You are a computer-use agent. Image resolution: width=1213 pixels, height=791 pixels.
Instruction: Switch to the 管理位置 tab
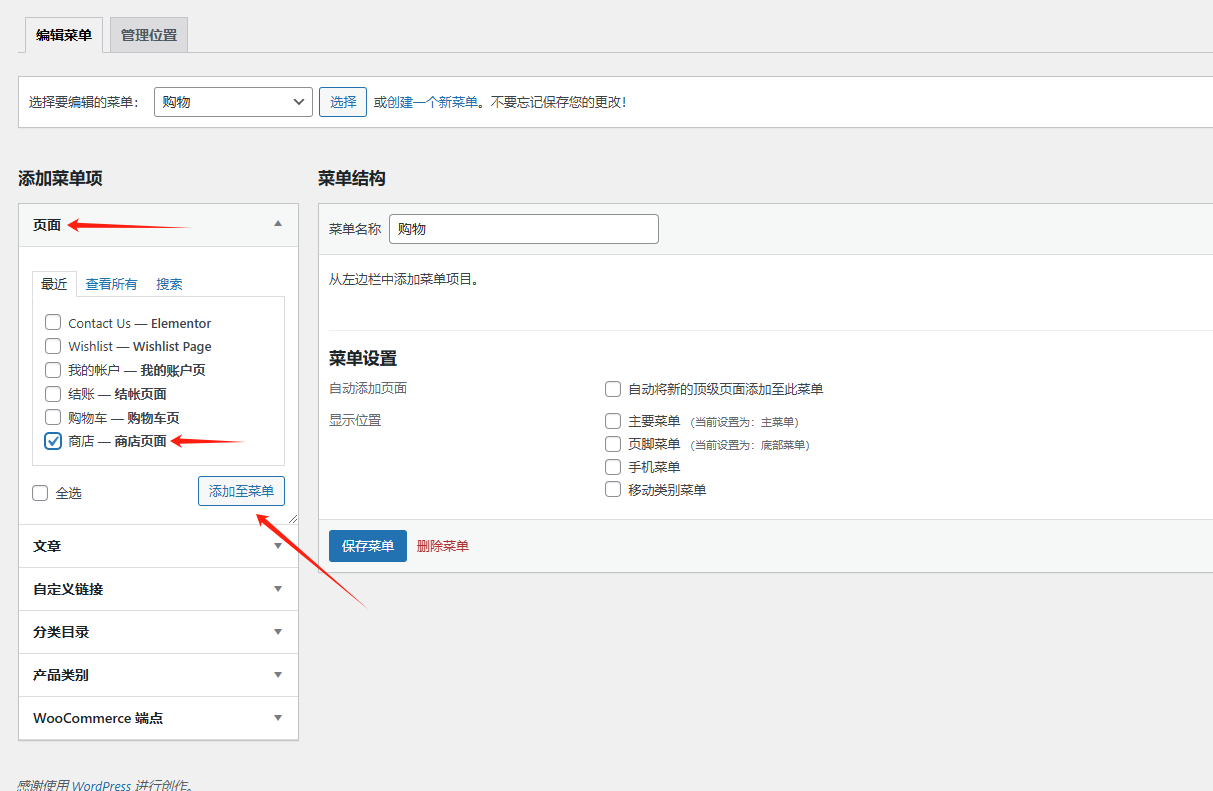point(147,33)
